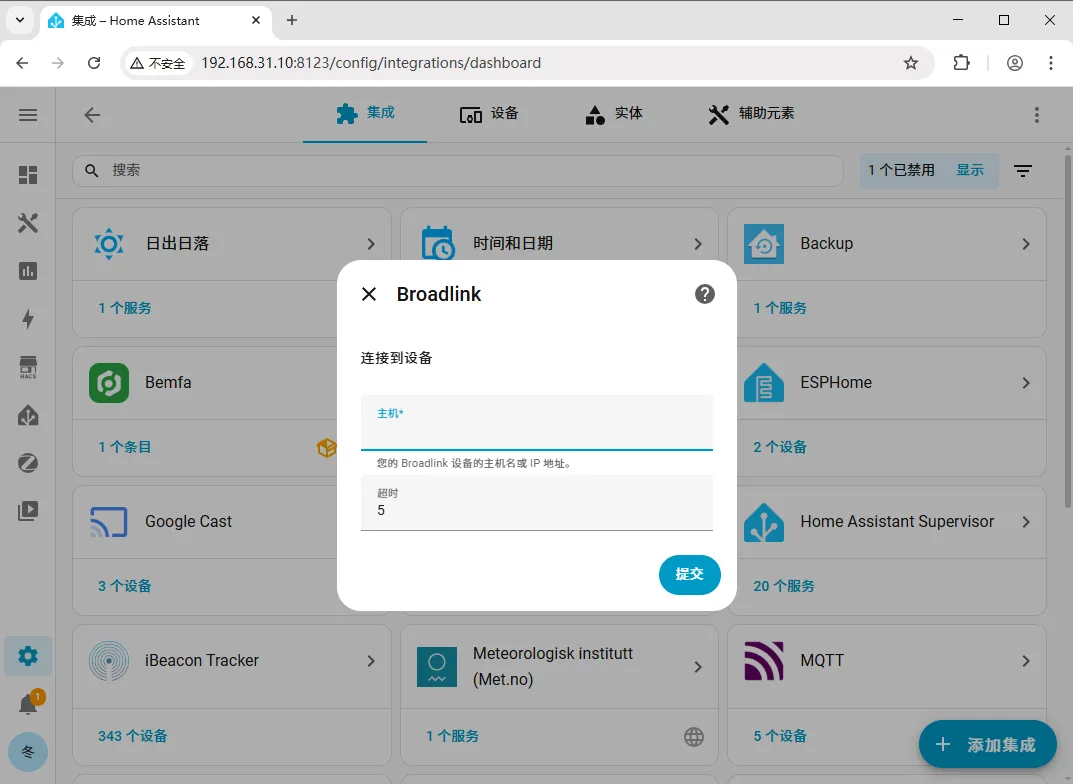Open the media library sidebar icon
Image resolution: width=1073 pixels, height=784 pixels.
coord(28,511)
